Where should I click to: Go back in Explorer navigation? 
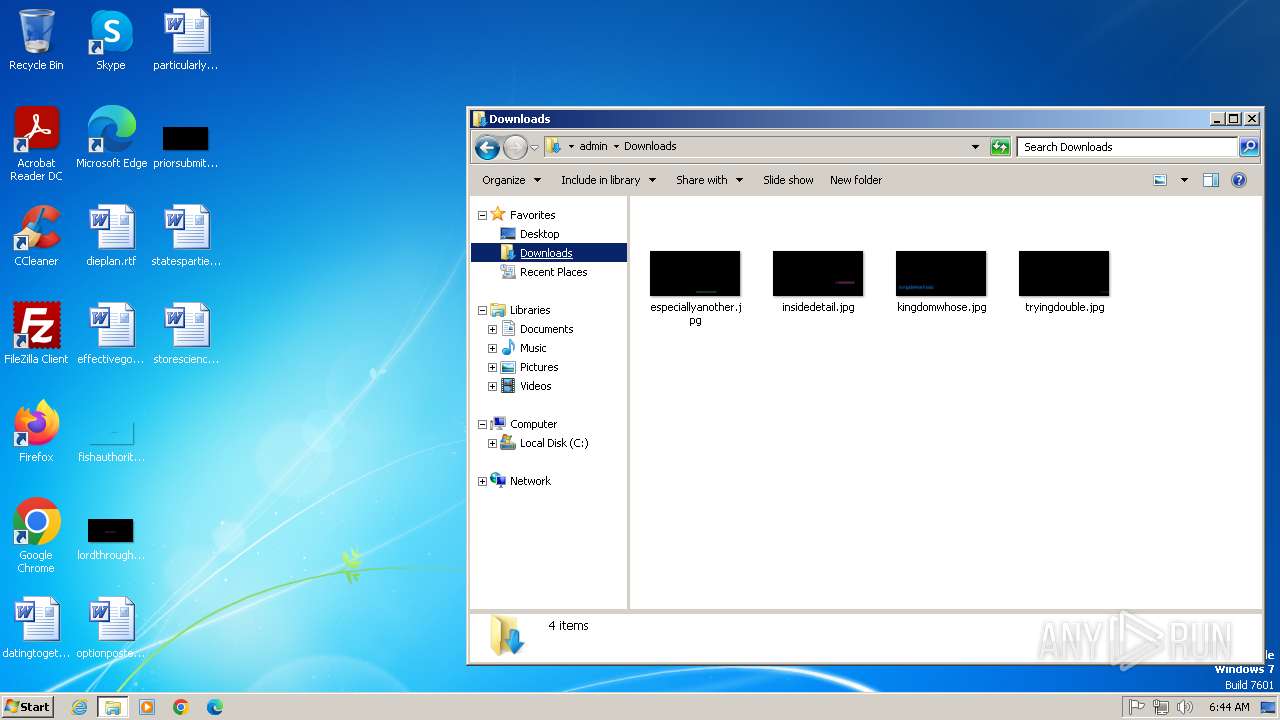[x=487, y=147]
